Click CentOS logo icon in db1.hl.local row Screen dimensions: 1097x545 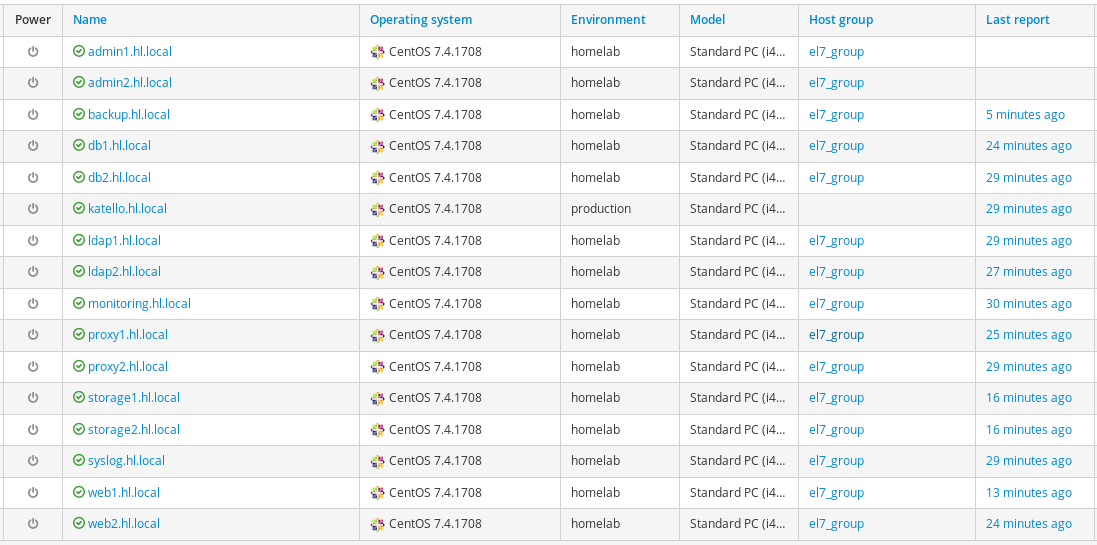click(x=377, y=146)
